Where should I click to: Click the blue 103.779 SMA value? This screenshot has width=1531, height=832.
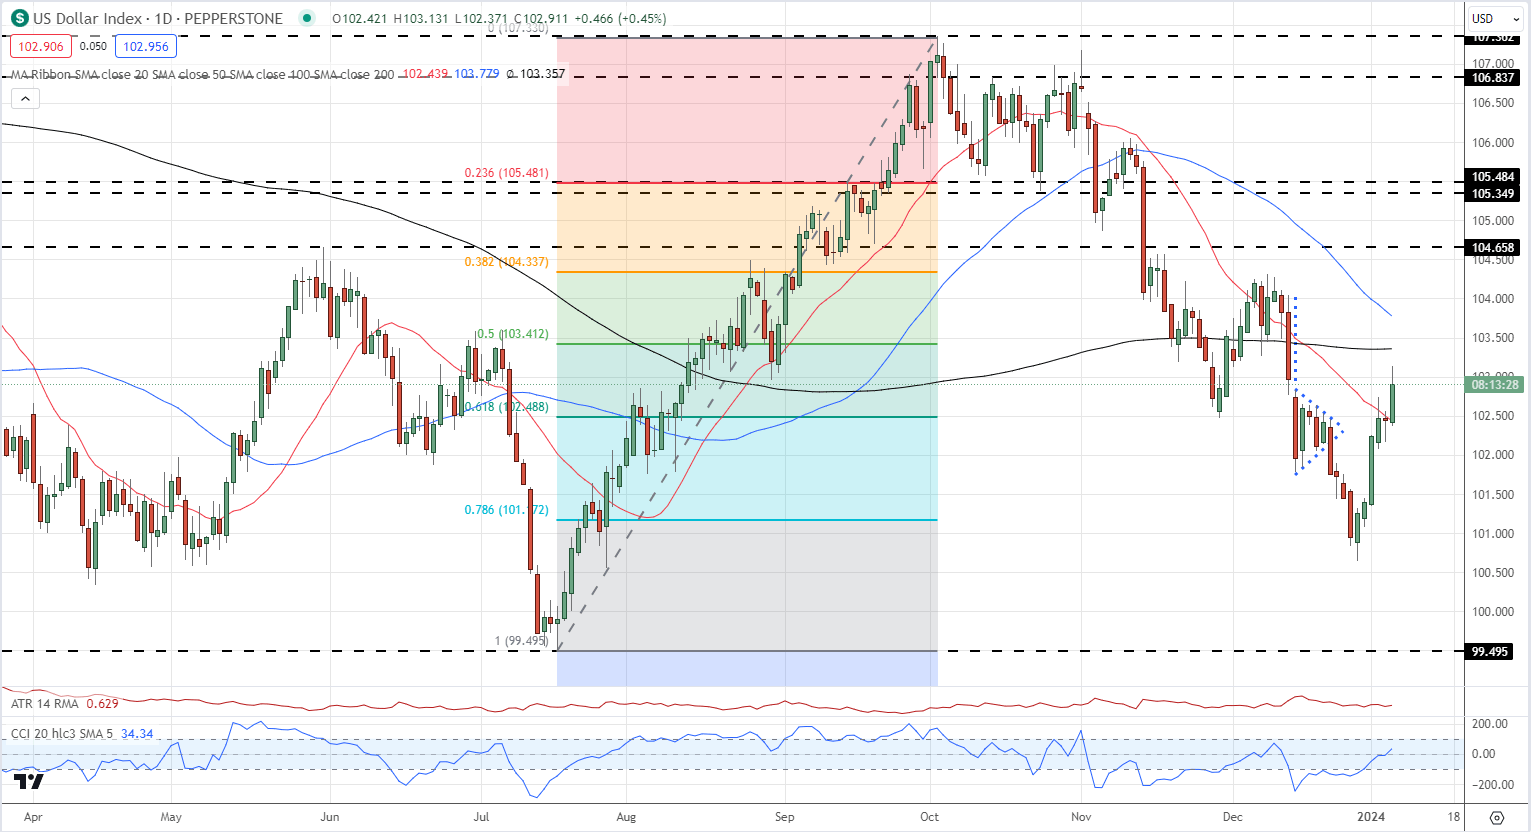pos(477,74)
